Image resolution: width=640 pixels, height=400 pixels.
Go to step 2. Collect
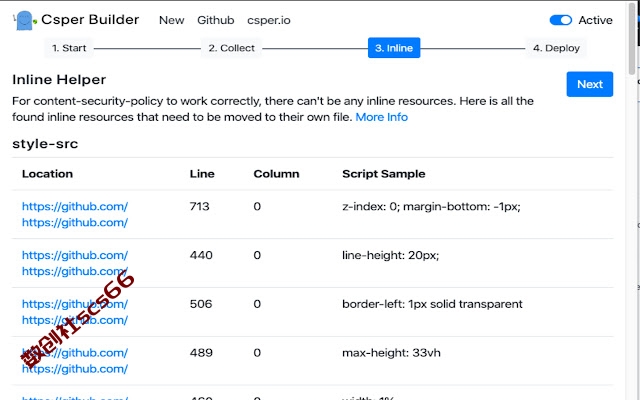[231, 48]
